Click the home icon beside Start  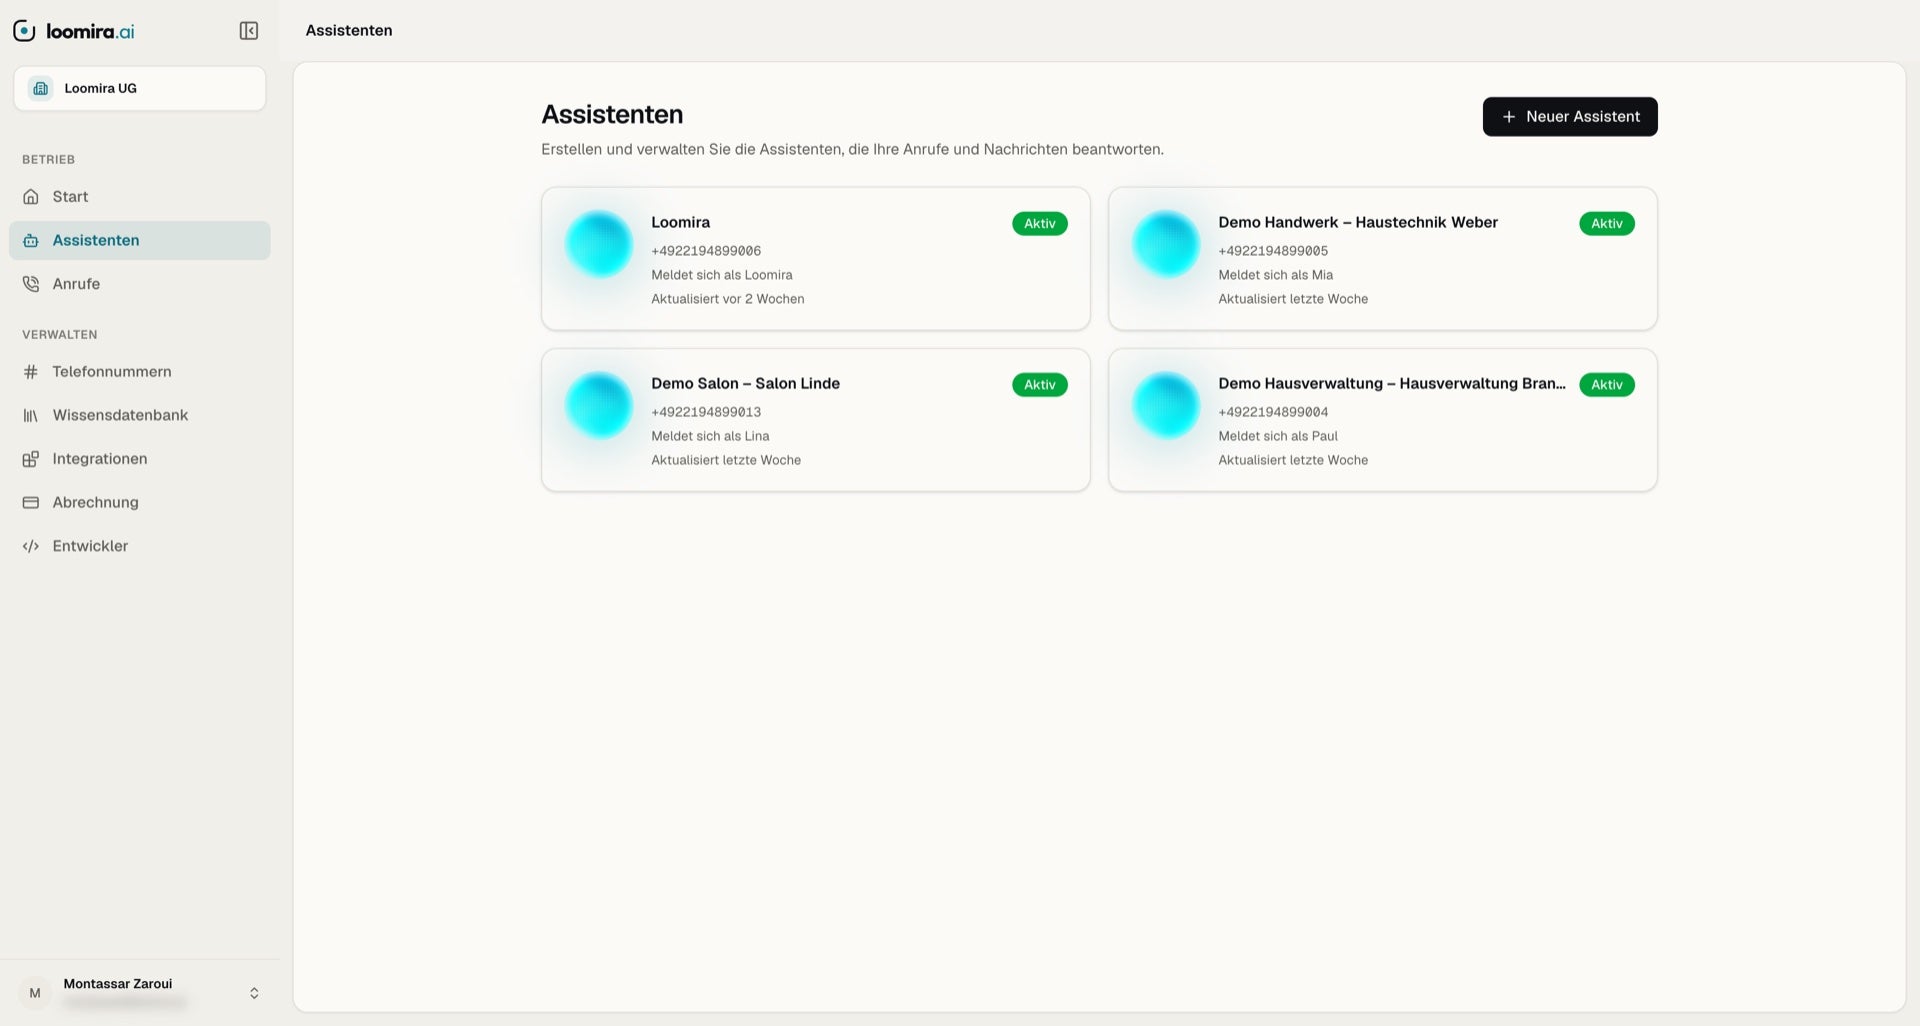31,197
